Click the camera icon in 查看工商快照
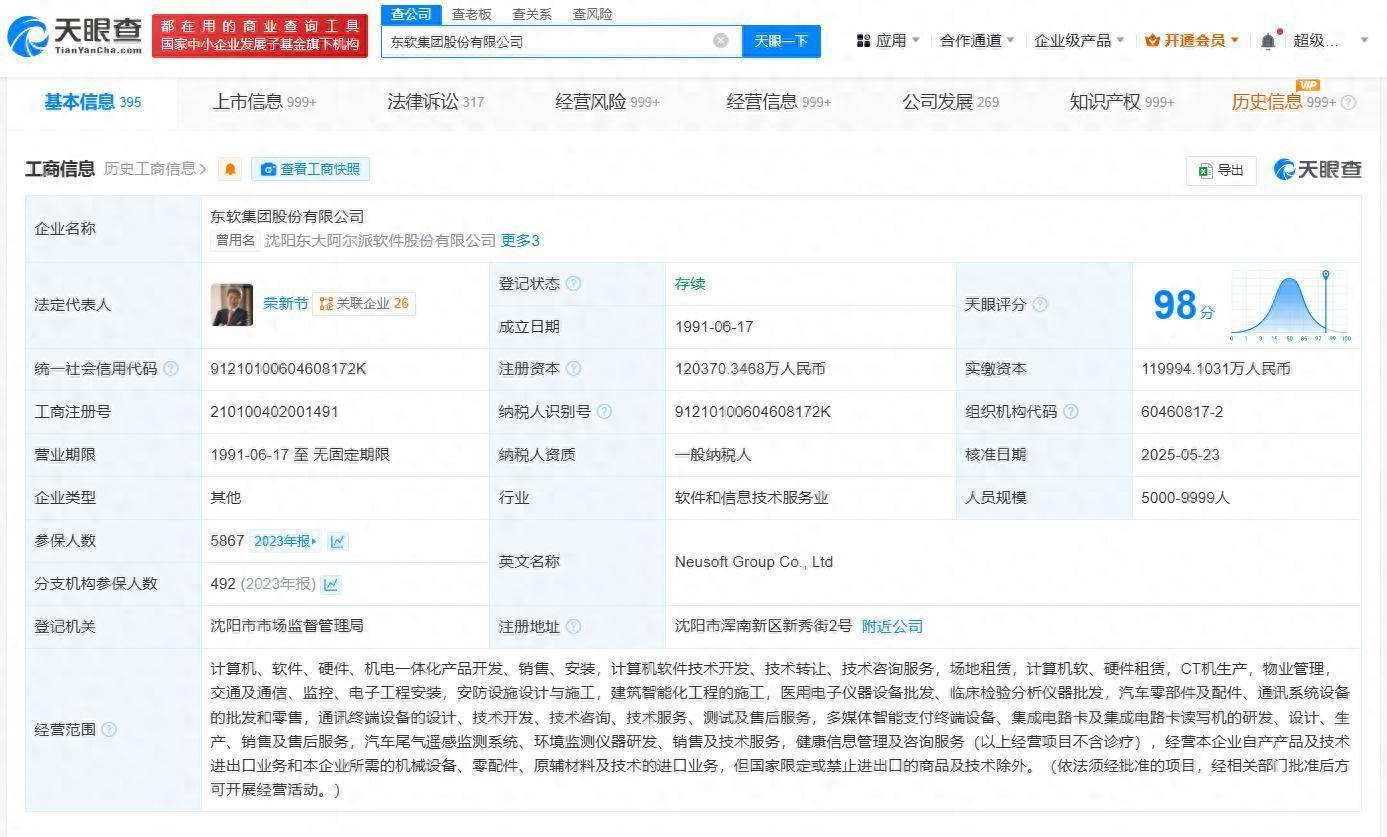 point(268,170)
